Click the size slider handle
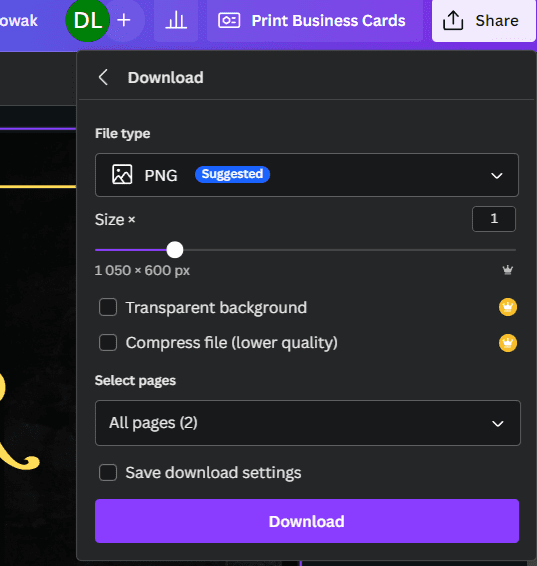The image size is (537, 566). pos(175,250)
